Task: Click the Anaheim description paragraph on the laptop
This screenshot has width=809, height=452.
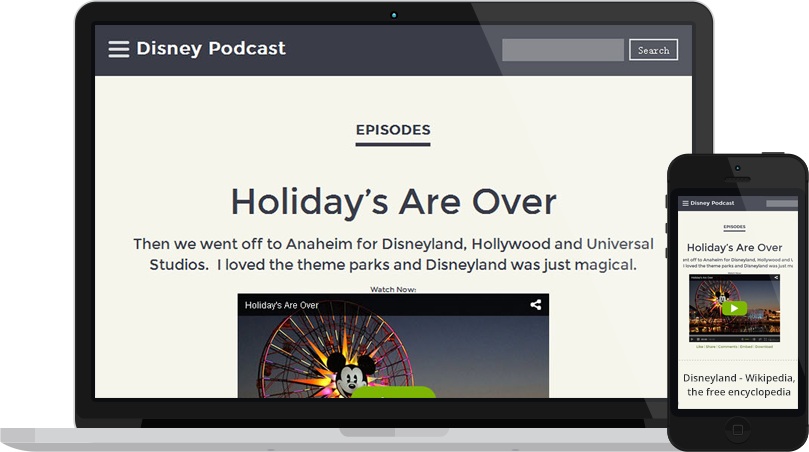Action: (x=393, y=254)
